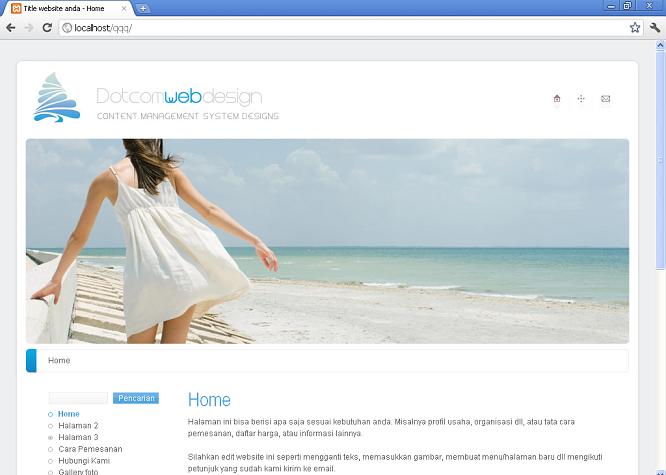
Task: Minimize the browser window
Action: 611,6
